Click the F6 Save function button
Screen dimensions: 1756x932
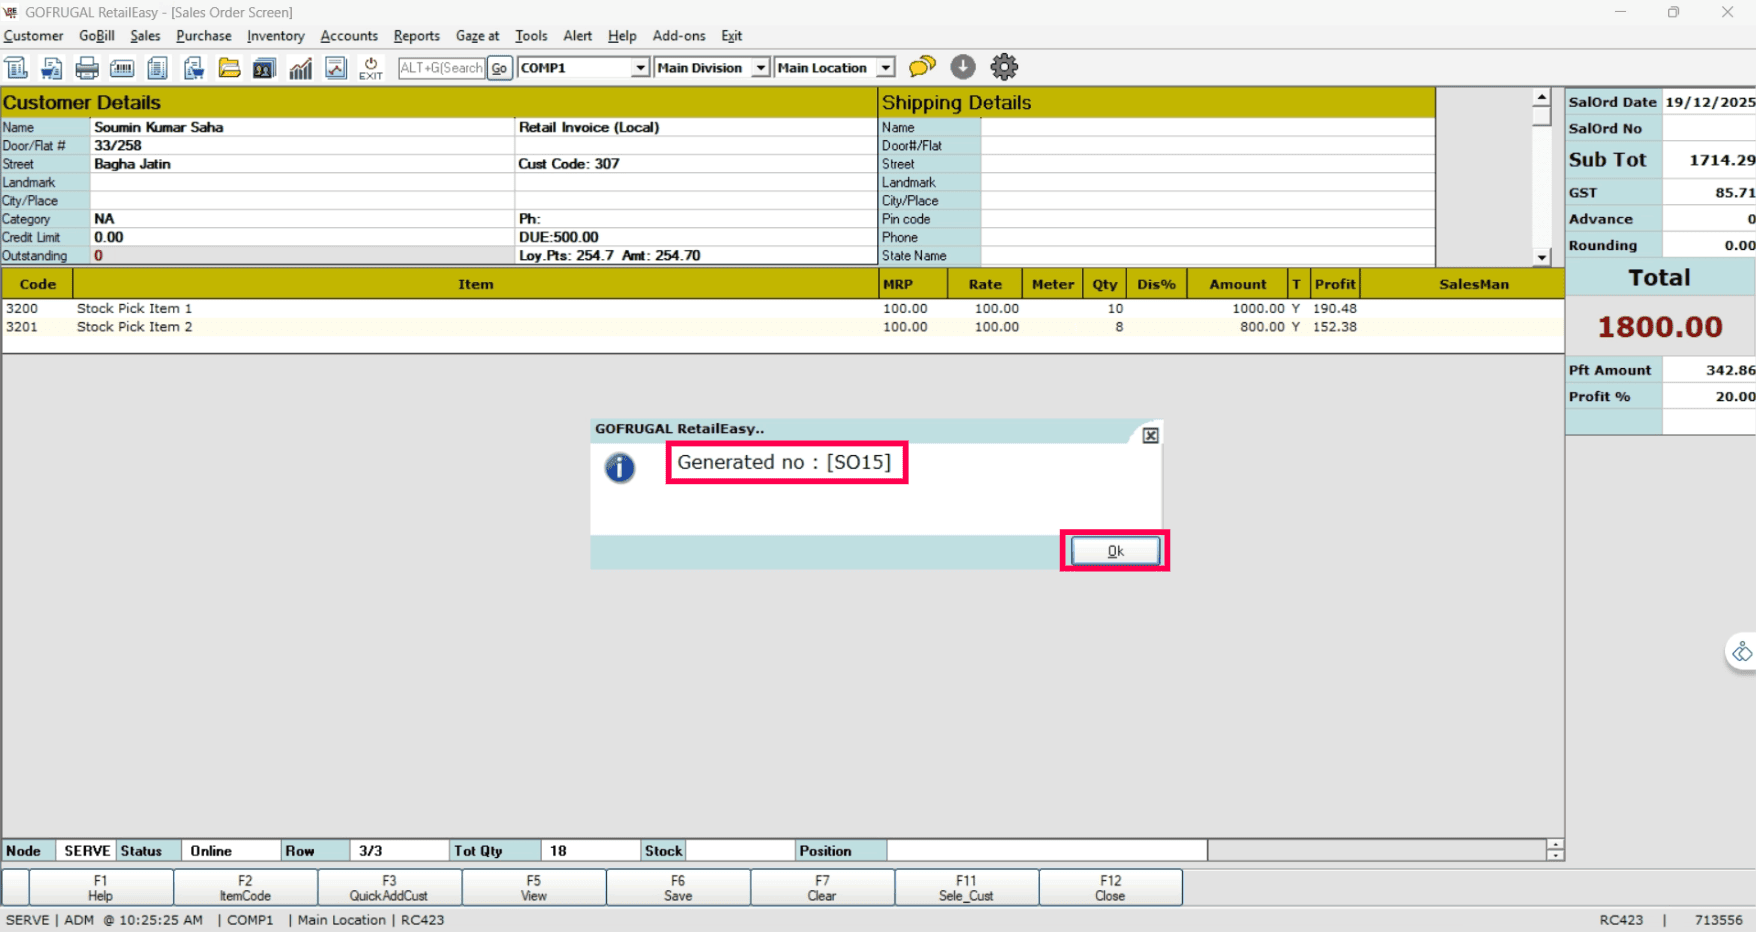[x=678, y=888]
